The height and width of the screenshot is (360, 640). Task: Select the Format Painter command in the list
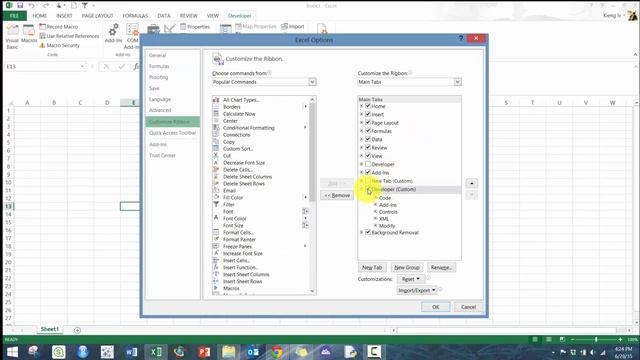coord(239,240)
